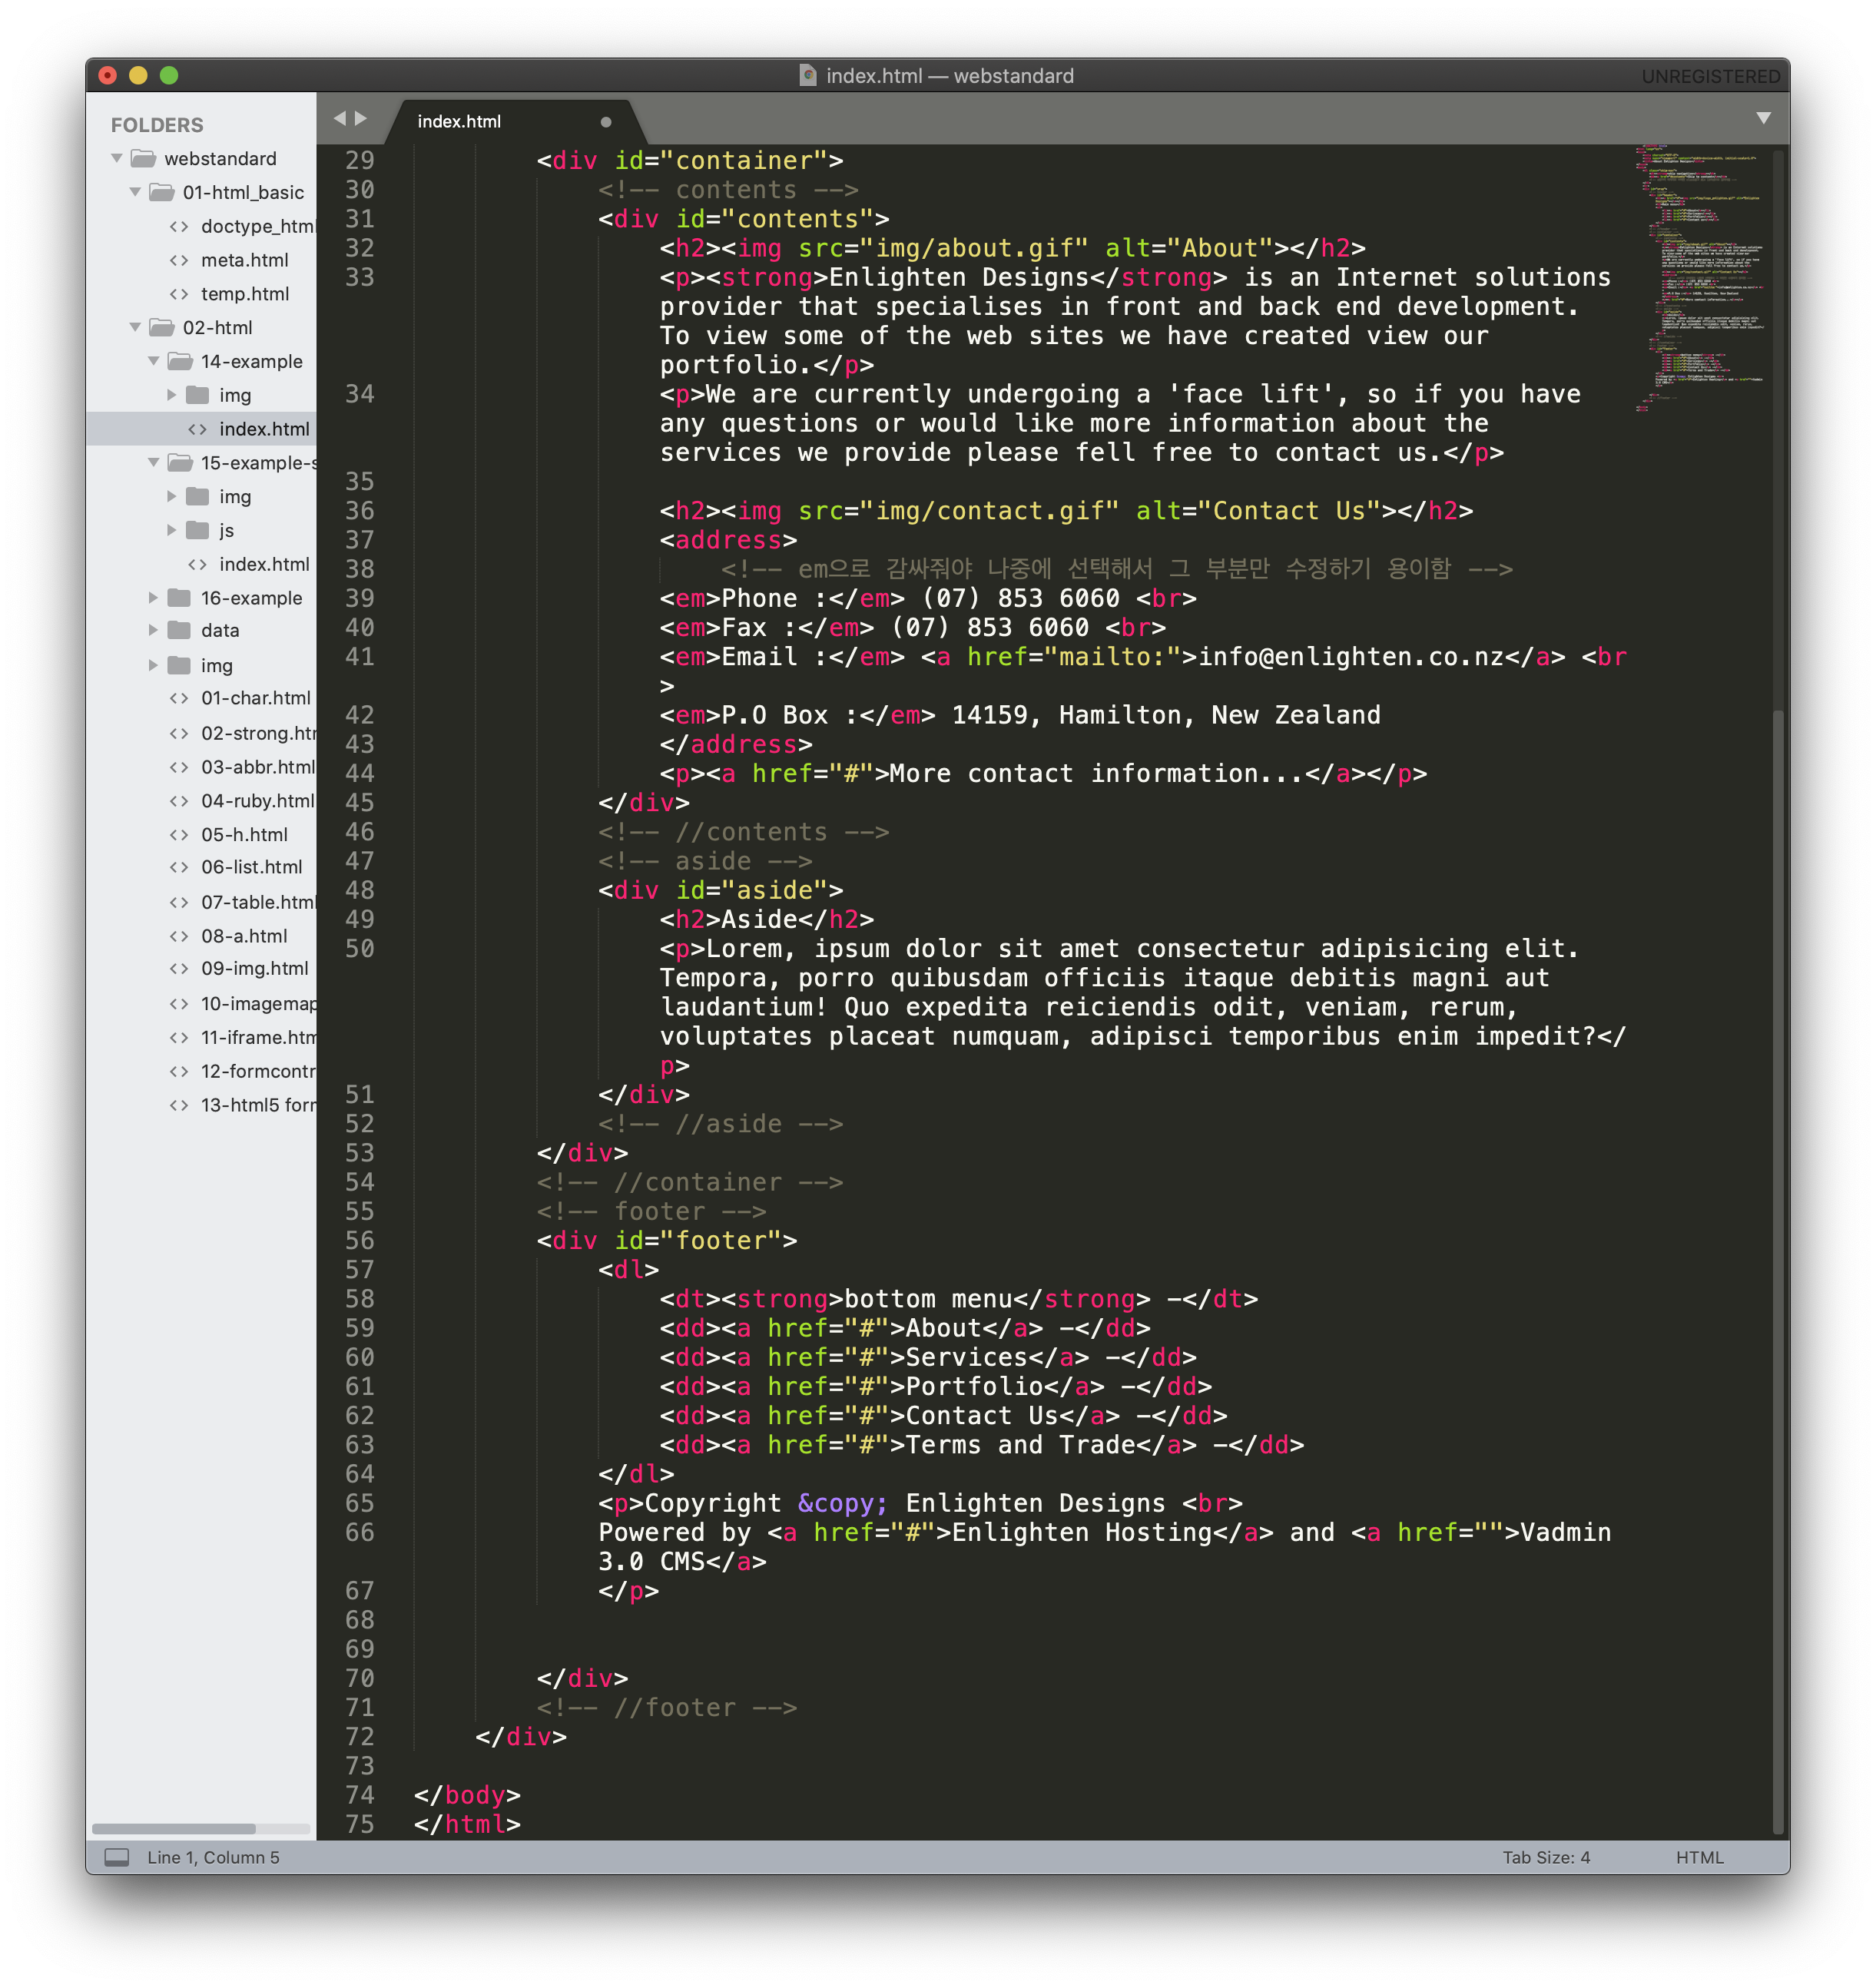Click the file icon next to meta.html
1876x1988 pixels.
point(179,260)
